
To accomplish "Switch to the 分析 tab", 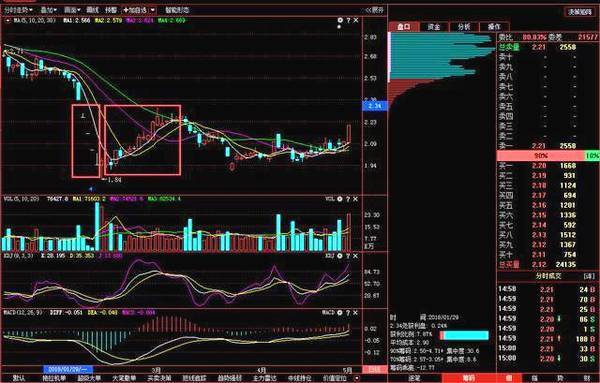I will (x=464, y=27).
